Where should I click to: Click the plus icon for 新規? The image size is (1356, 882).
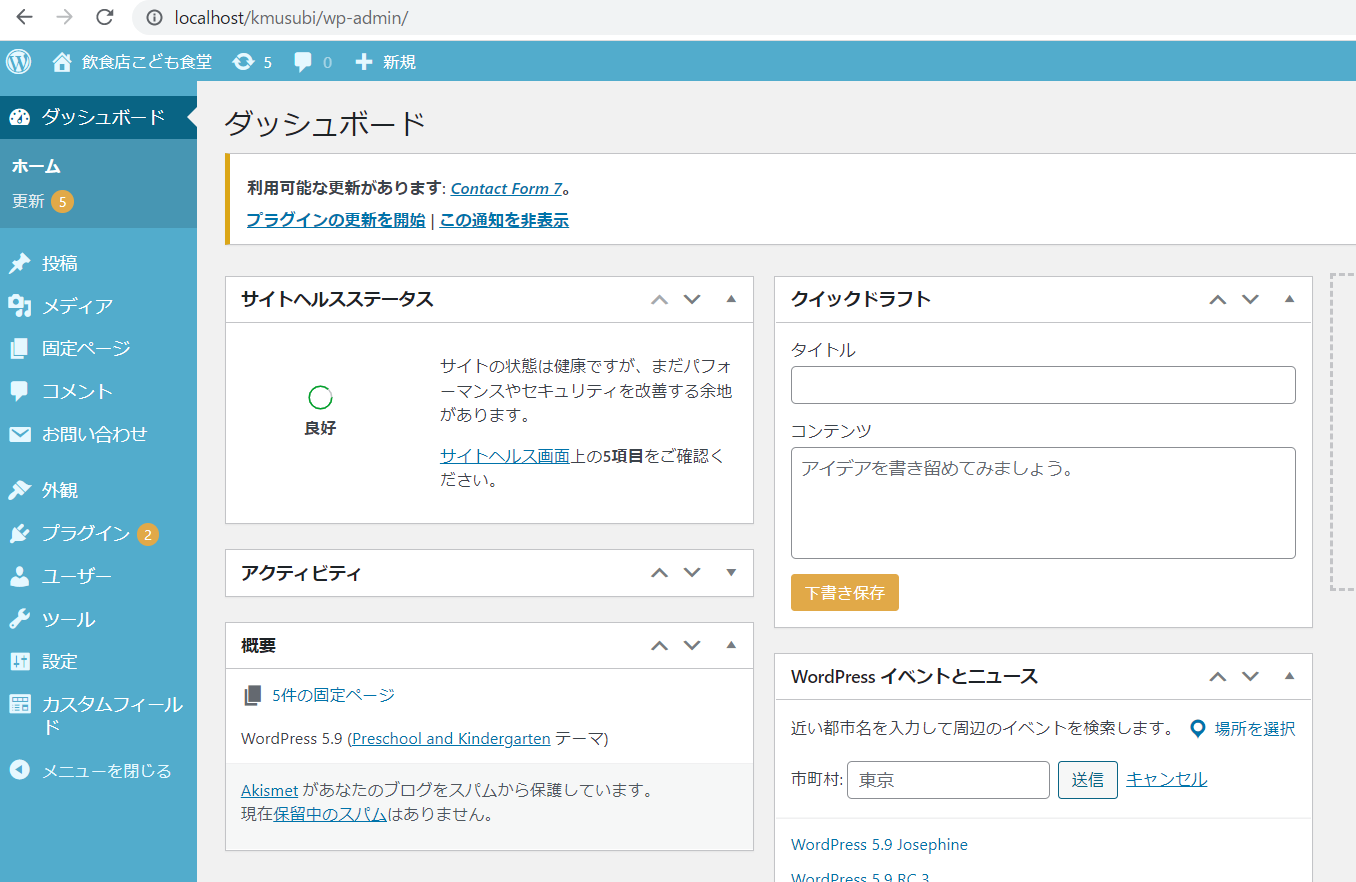click(364, 62)
